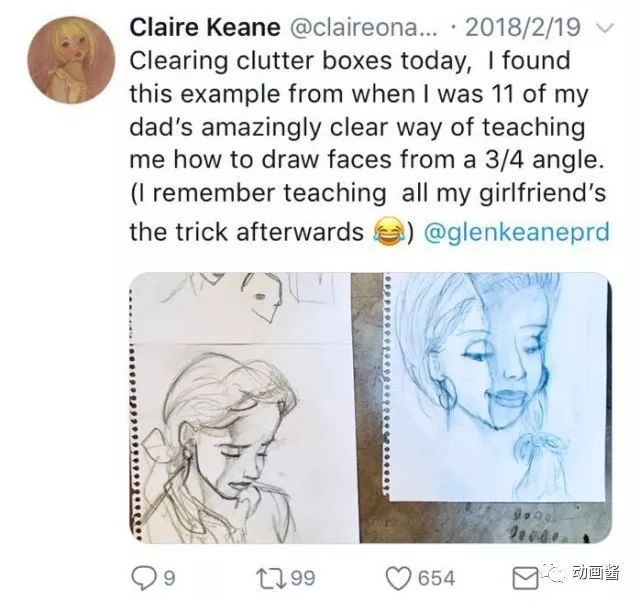Click the laughing-crying emoji in the tweet
The height and width of the screenshot is (601, 640).
click(386, 232)
